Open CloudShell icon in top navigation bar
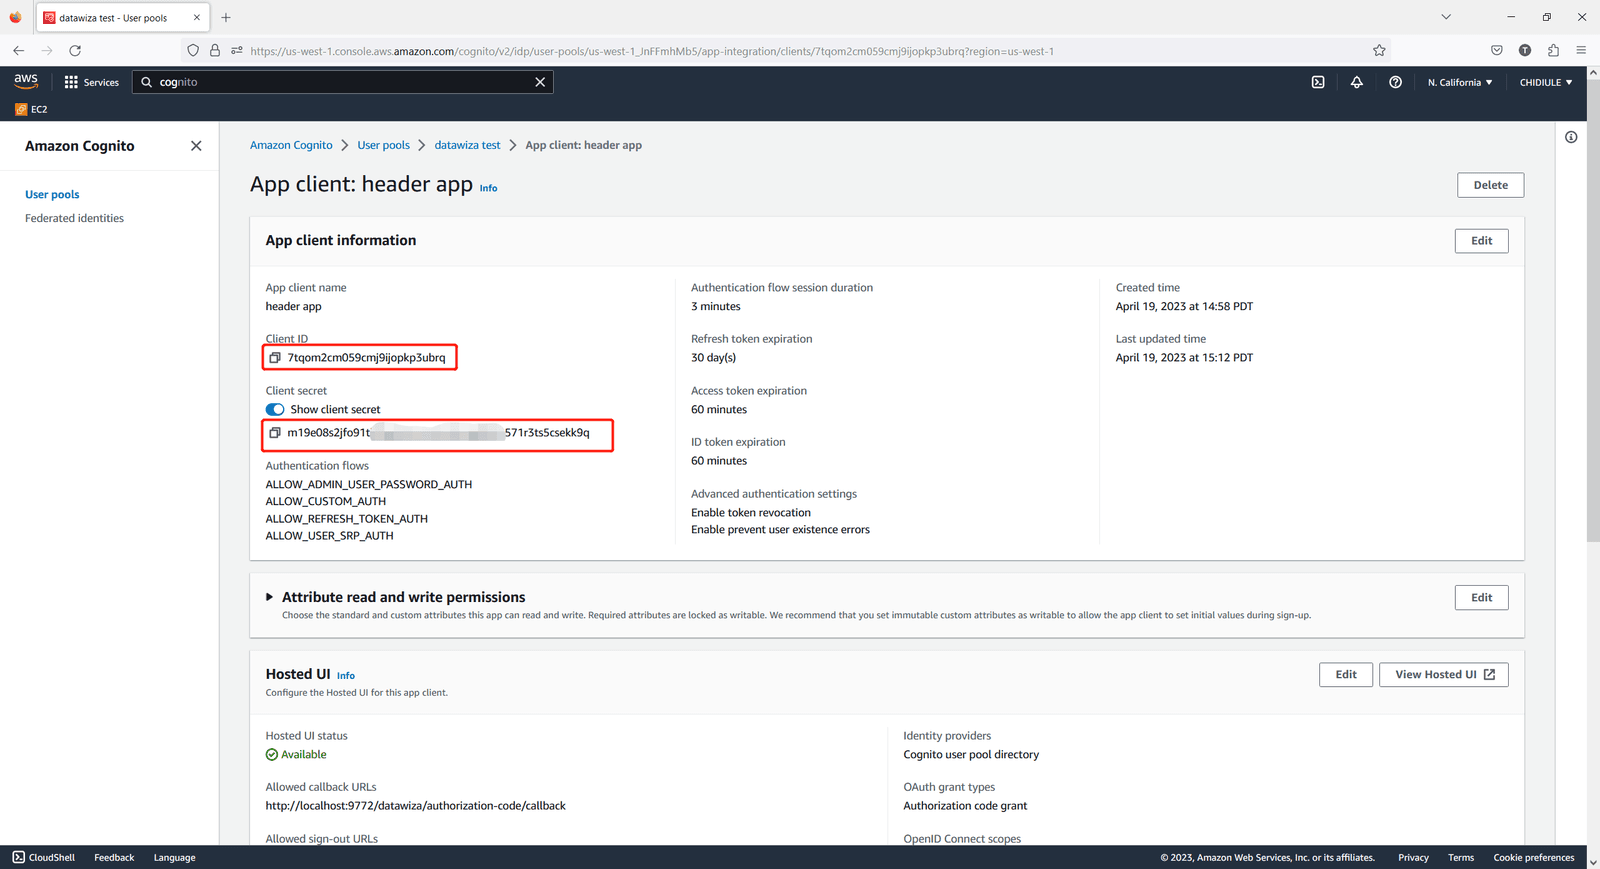1600x869 pixels. click(1318, 82)
